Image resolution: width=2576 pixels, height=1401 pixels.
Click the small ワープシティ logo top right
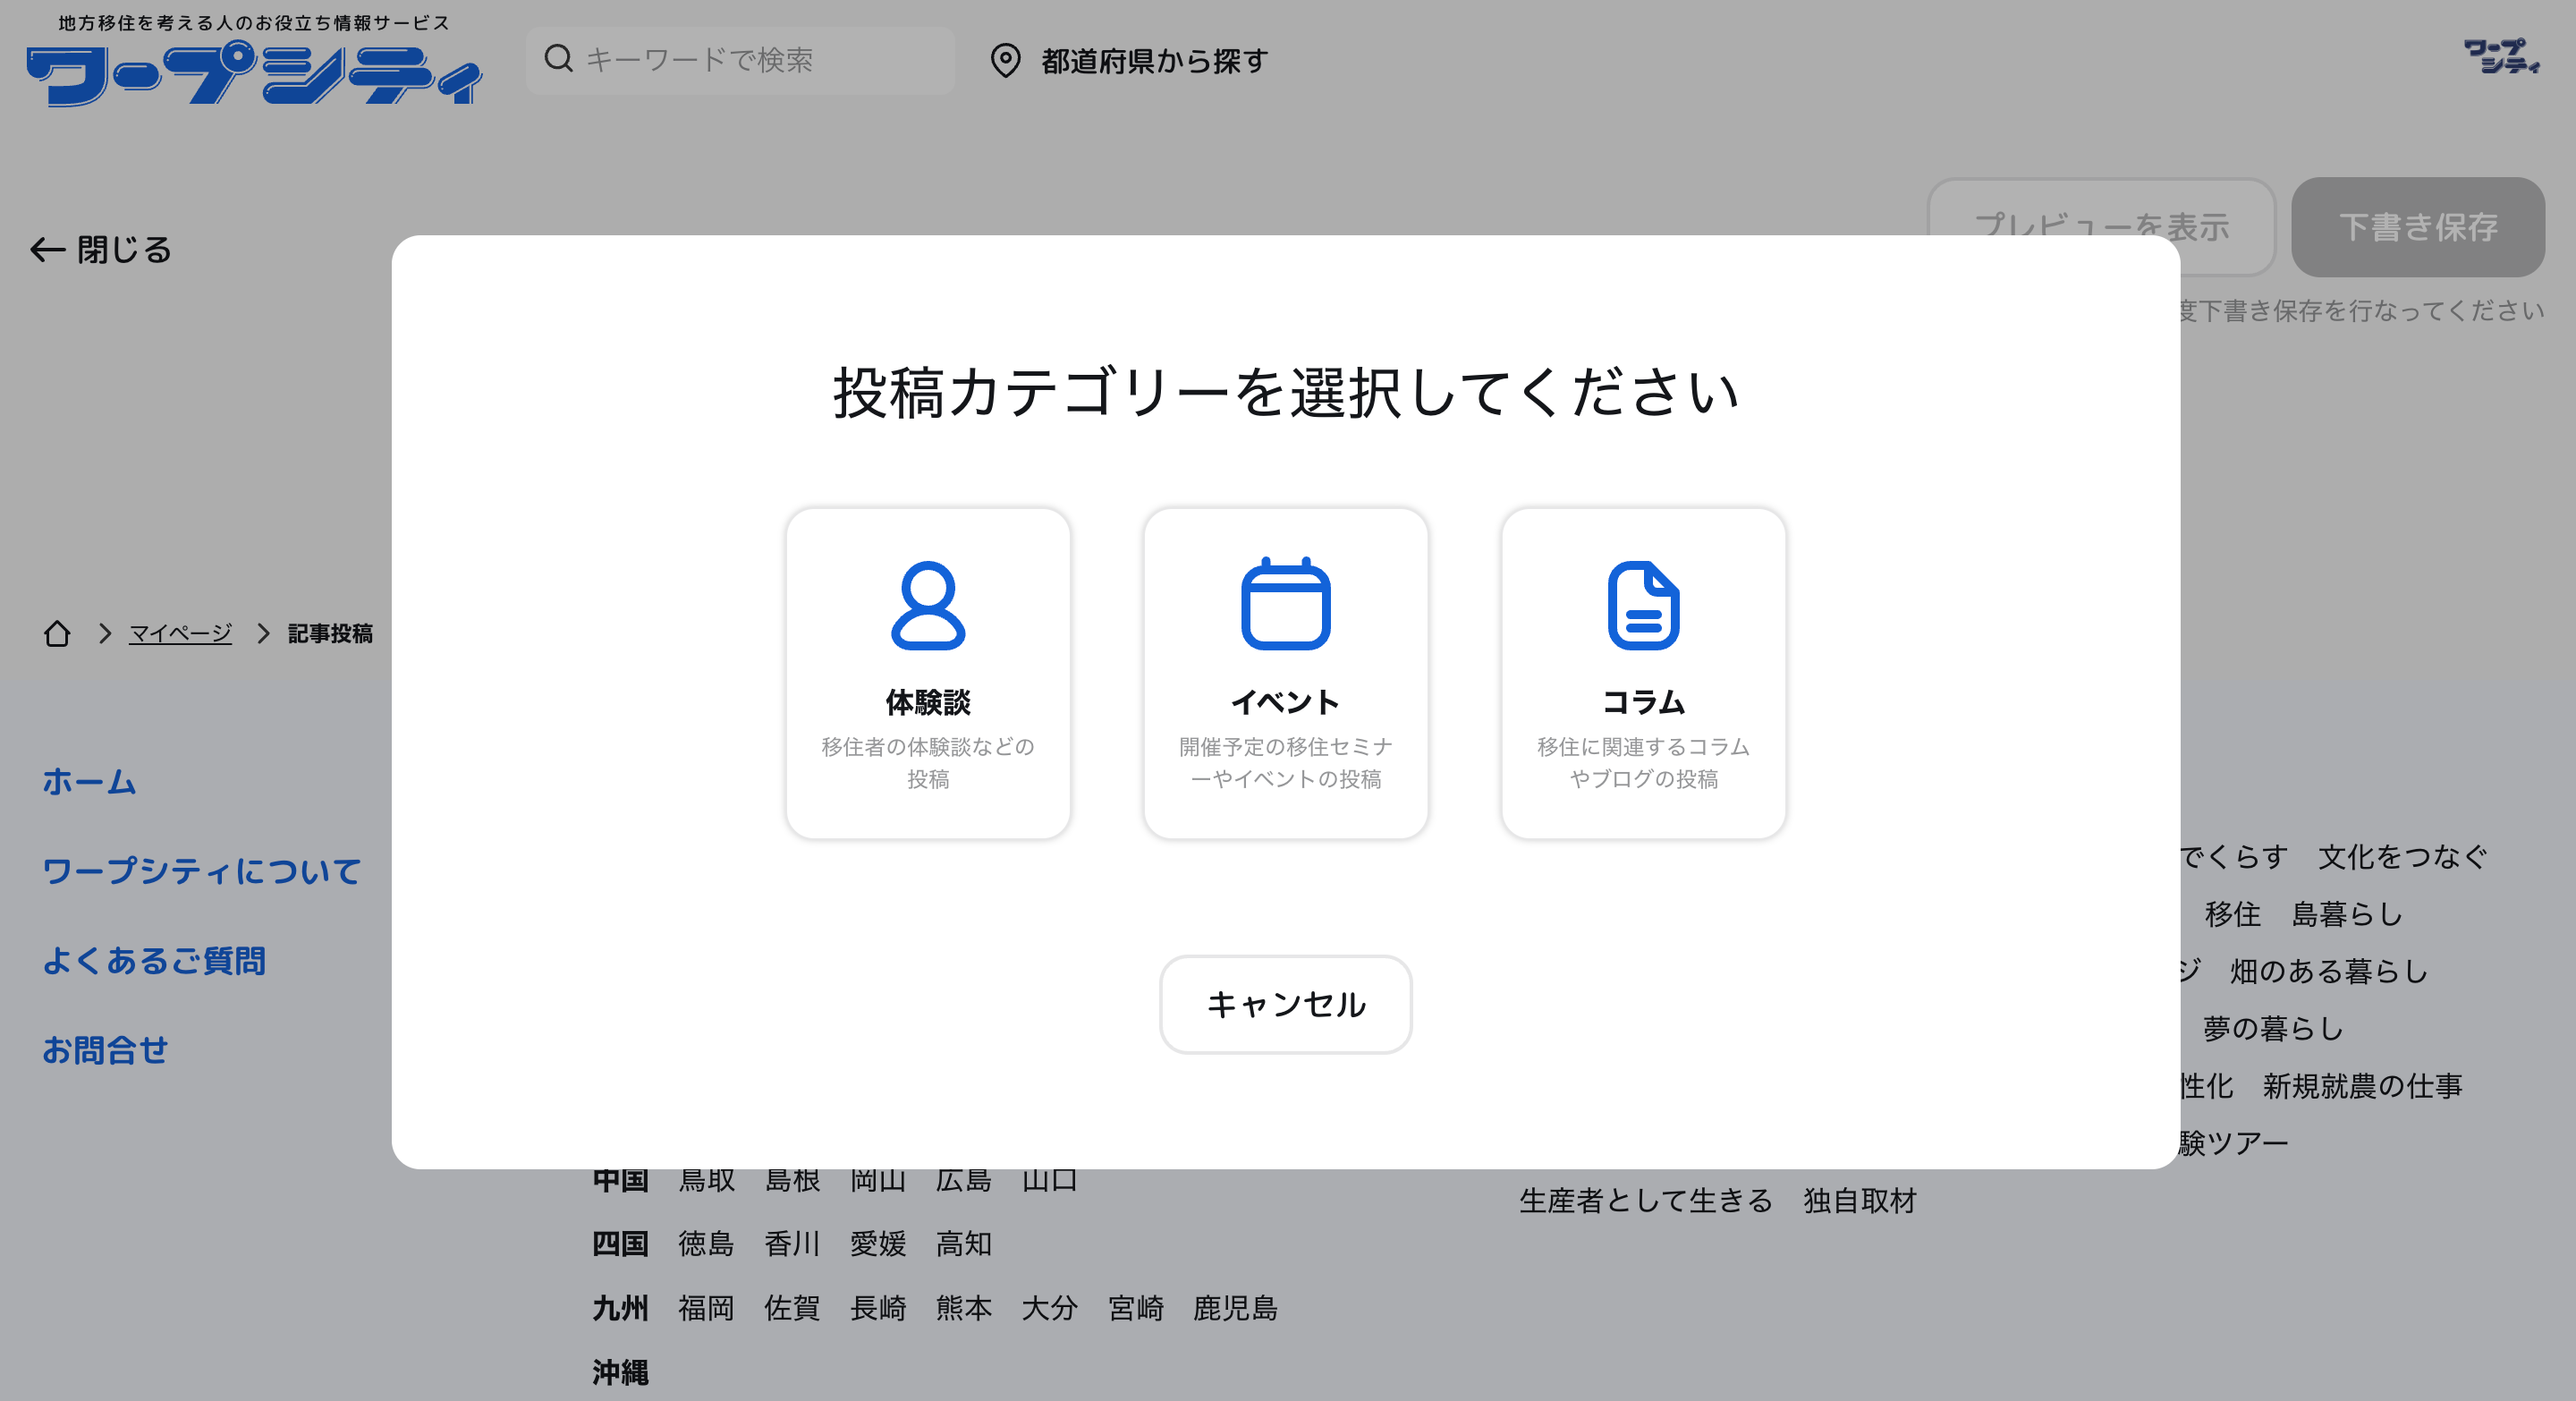[2500, 57]
